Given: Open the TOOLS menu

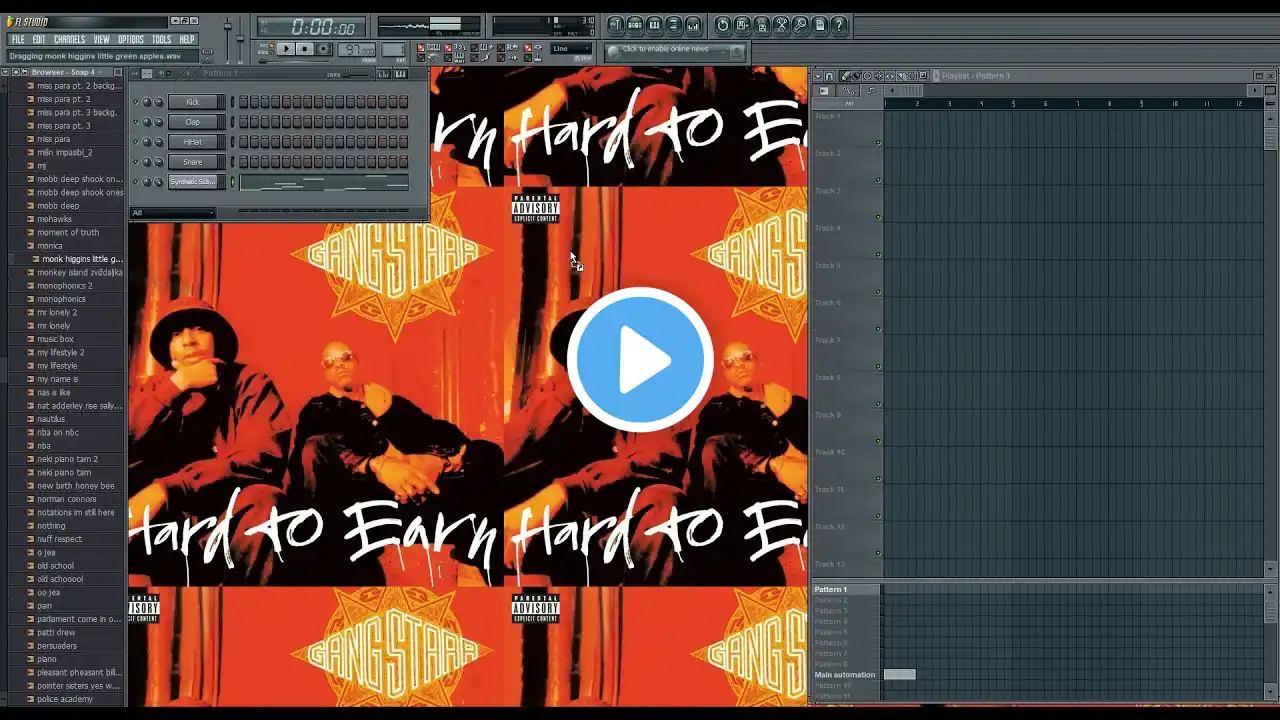Looking at the screenshot, I should click(161, 40).
